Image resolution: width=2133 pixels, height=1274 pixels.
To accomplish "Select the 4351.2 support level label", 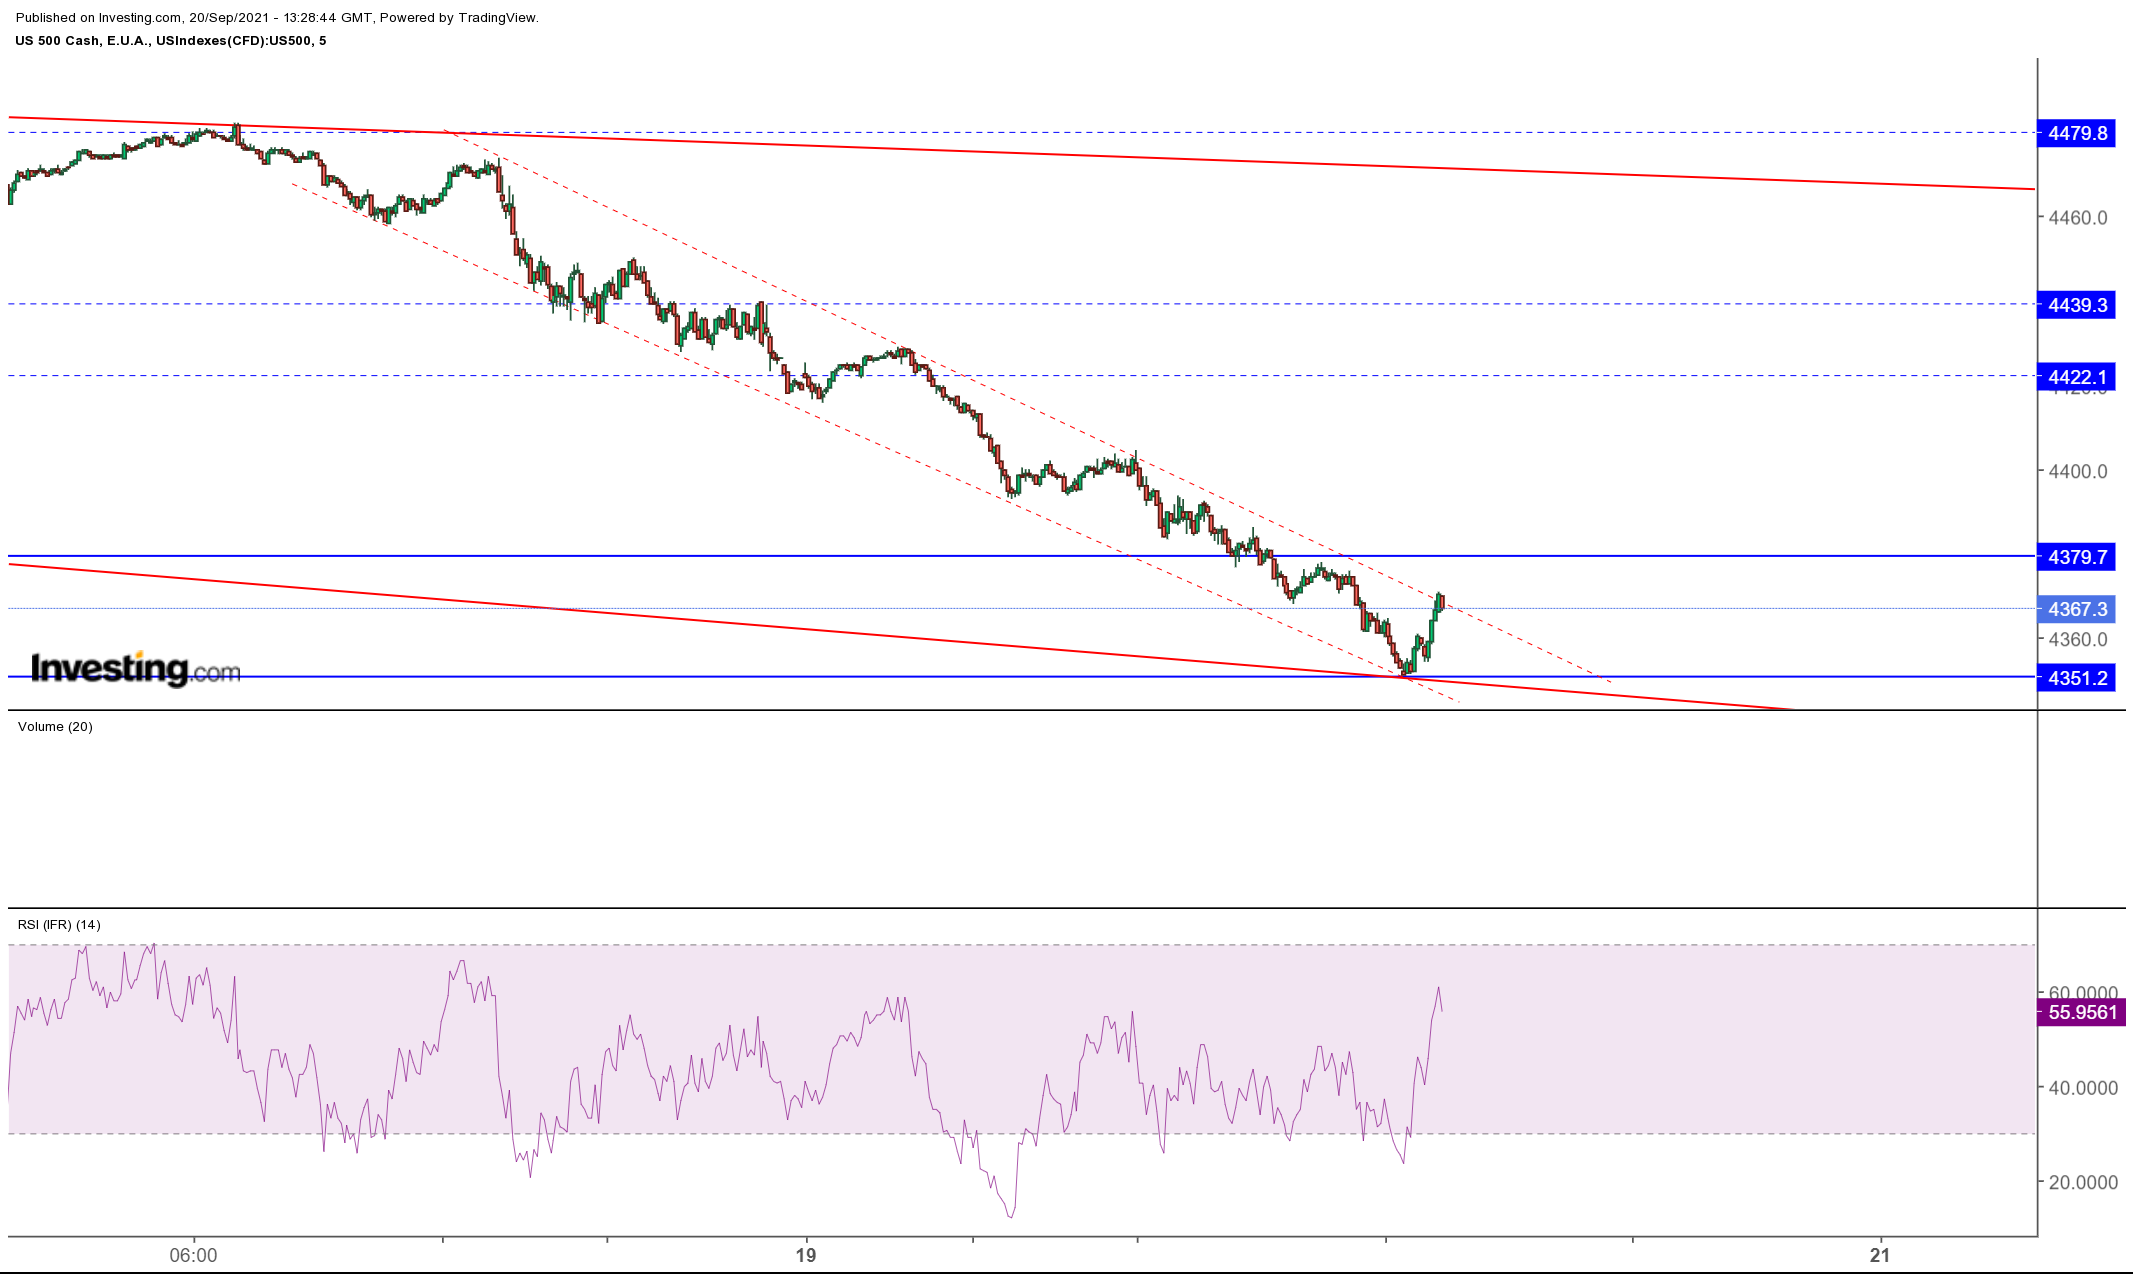I will 2076,678.
